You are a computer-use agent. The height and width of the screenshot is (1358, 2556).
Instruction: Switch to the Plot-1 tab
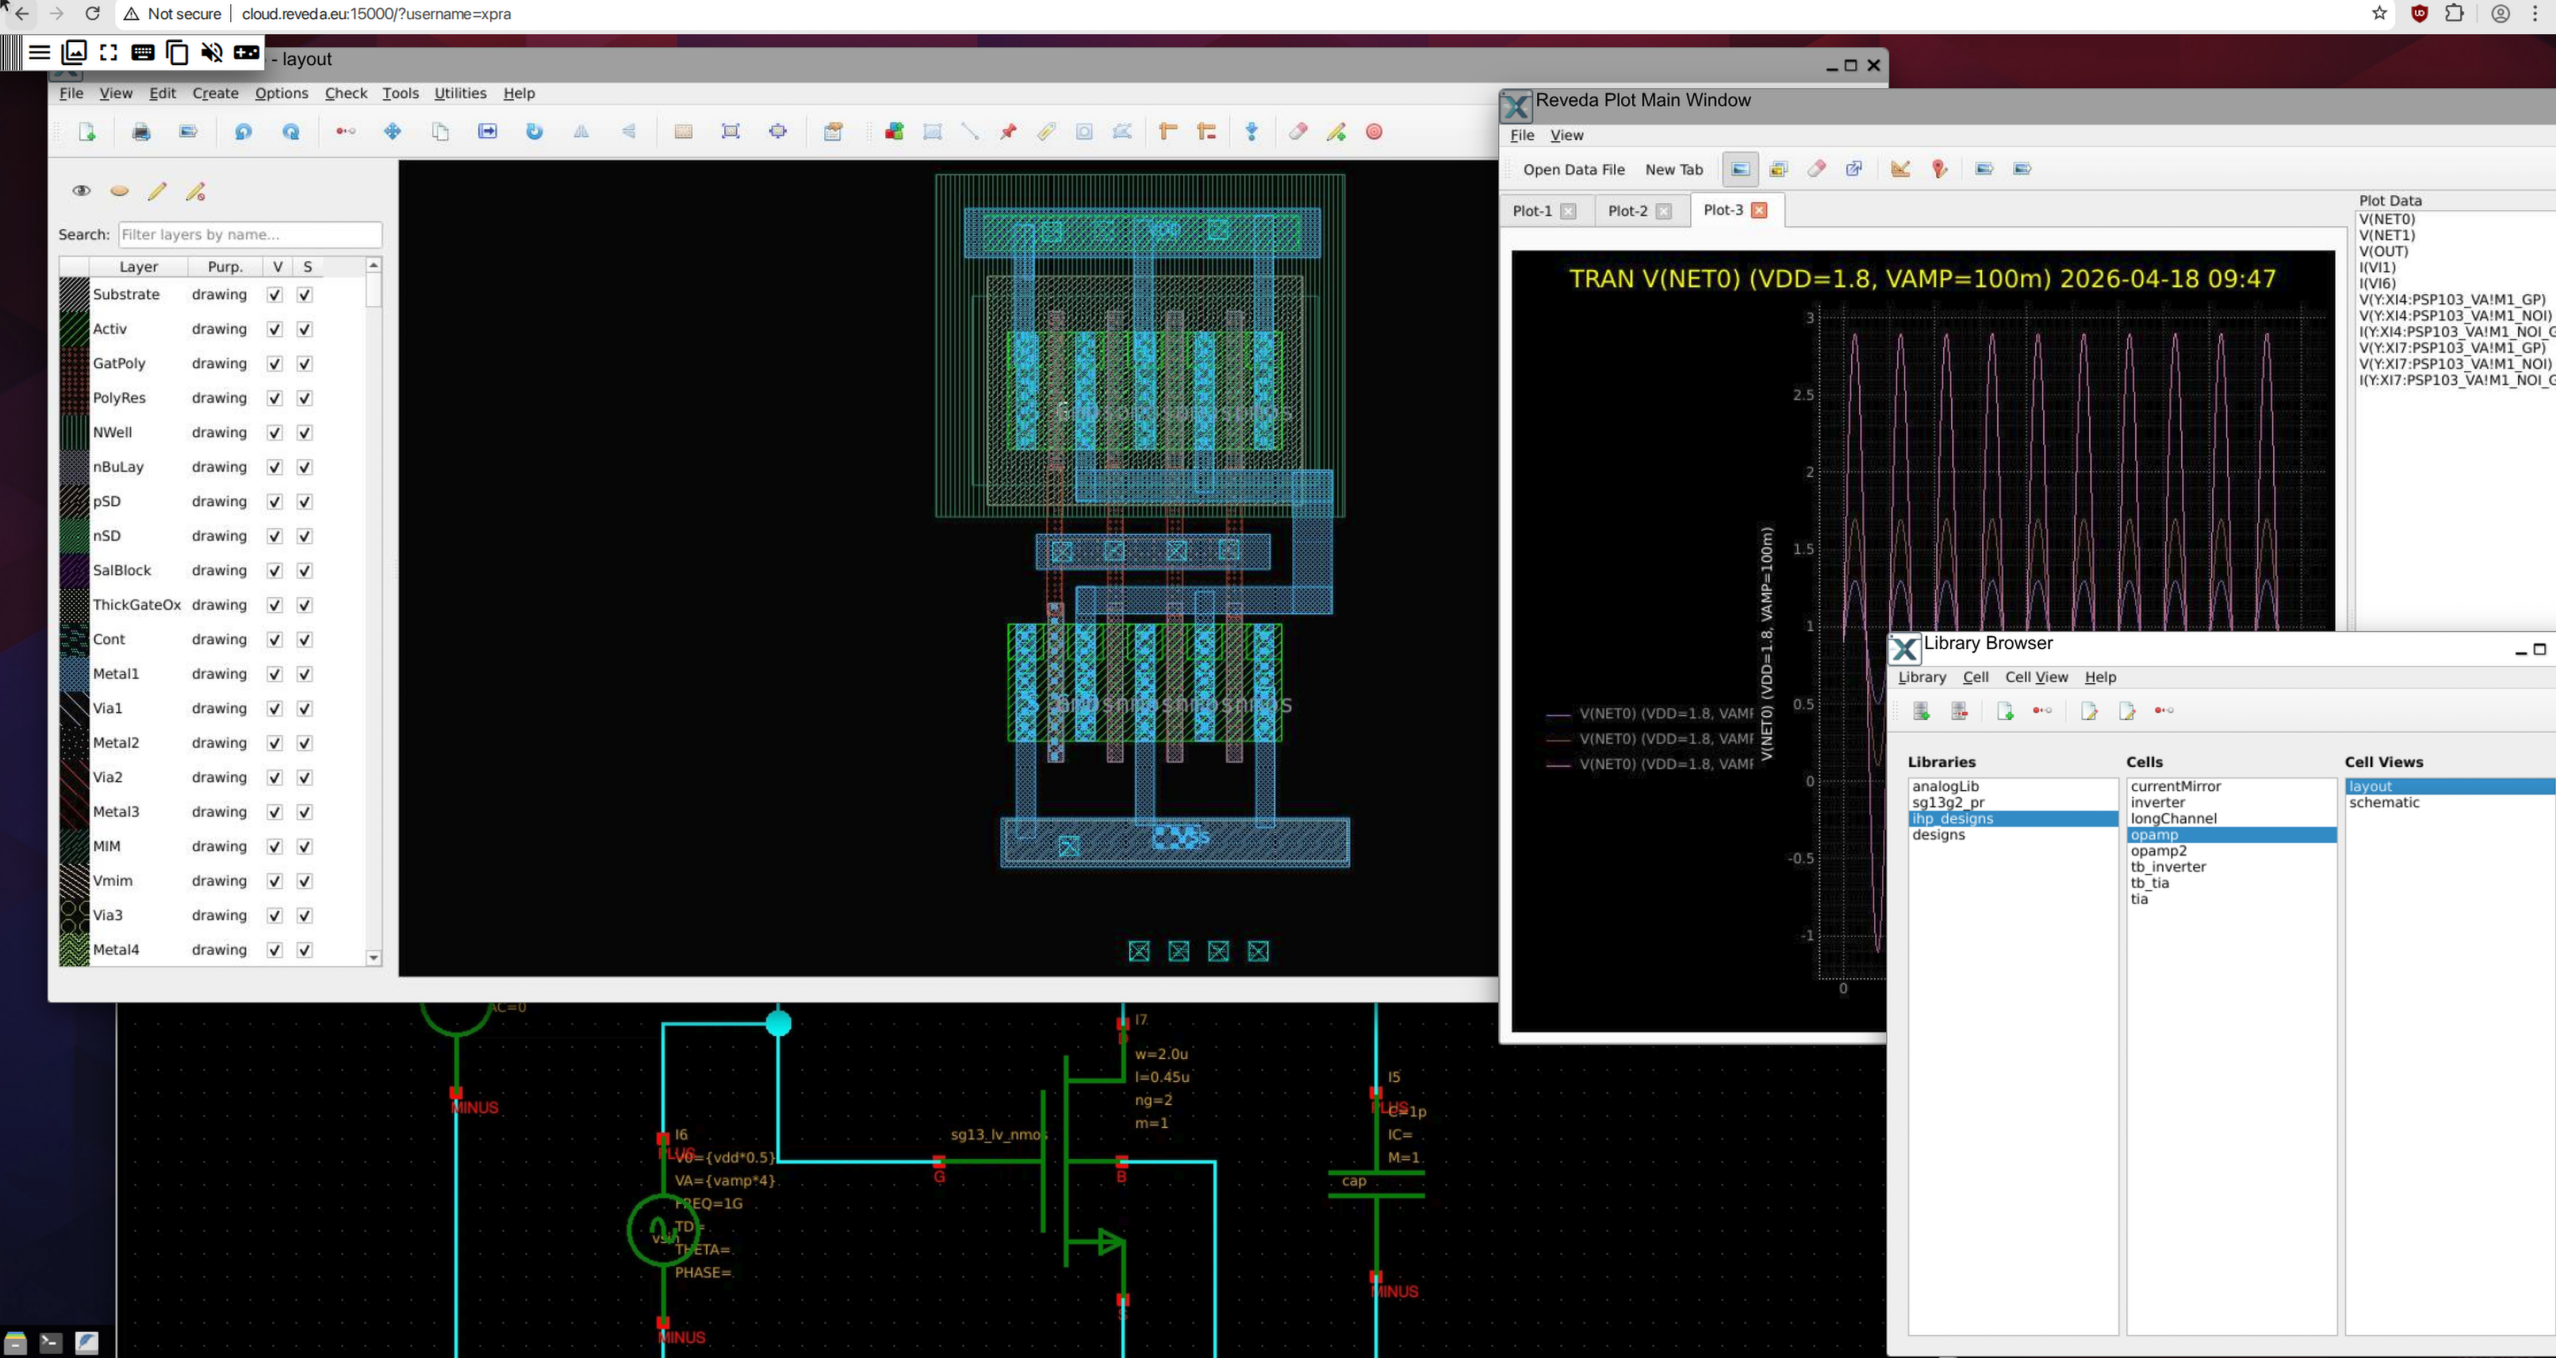(1531, 211)
